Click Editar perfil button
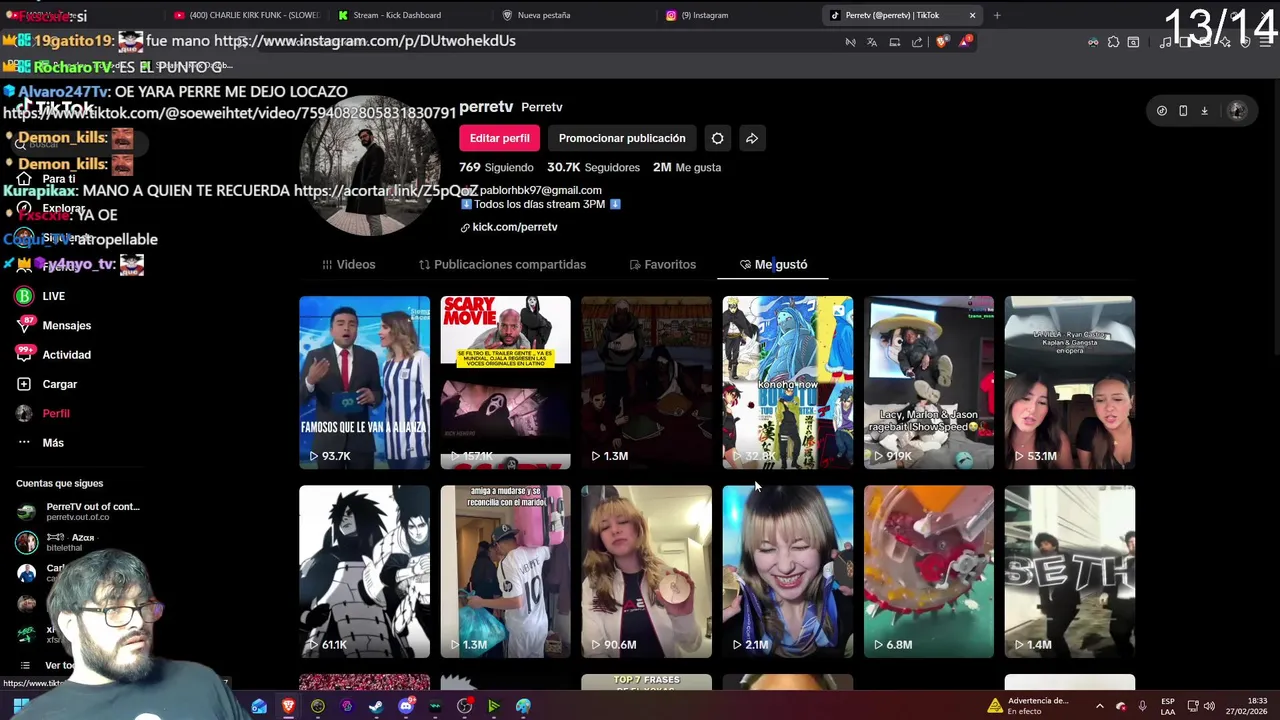This screenshot has width=1280, height=720. [499, 138]
